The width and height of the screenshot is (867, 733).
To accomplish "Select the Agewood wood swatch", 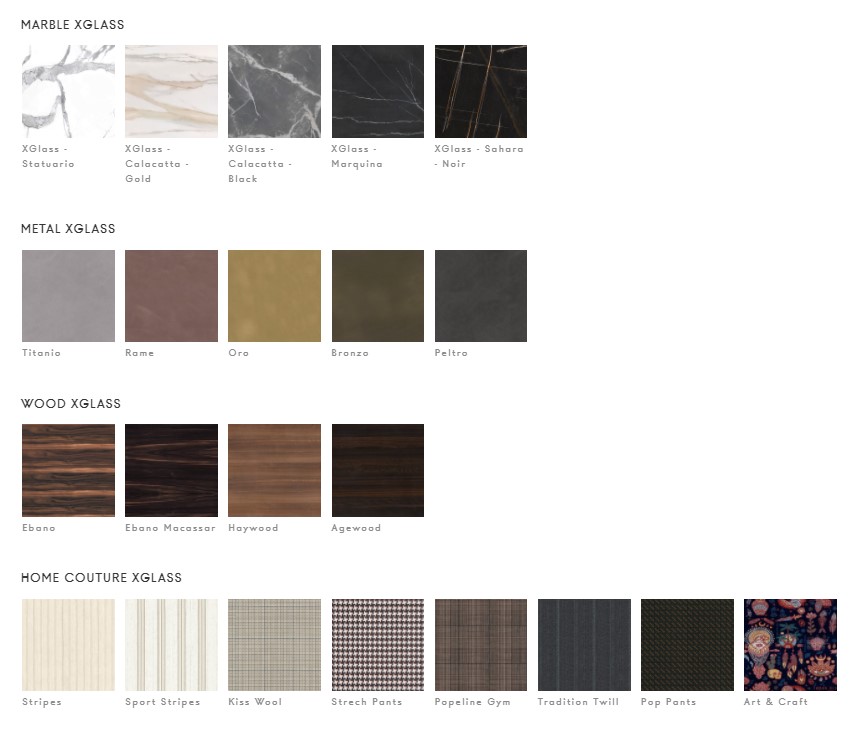I will pos(378,470).
